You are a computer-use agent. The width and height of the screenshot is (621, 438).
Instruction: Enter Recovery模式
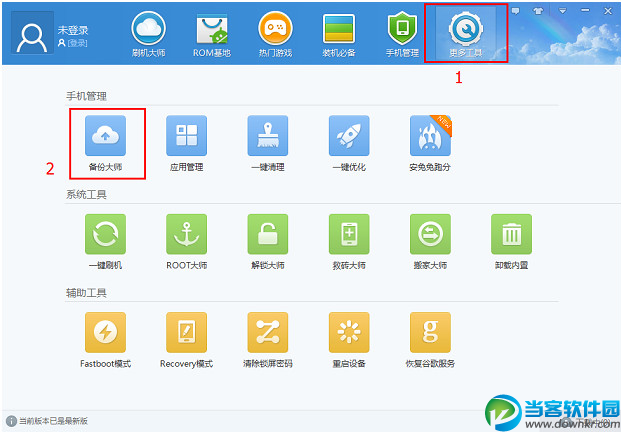[187, 340]
